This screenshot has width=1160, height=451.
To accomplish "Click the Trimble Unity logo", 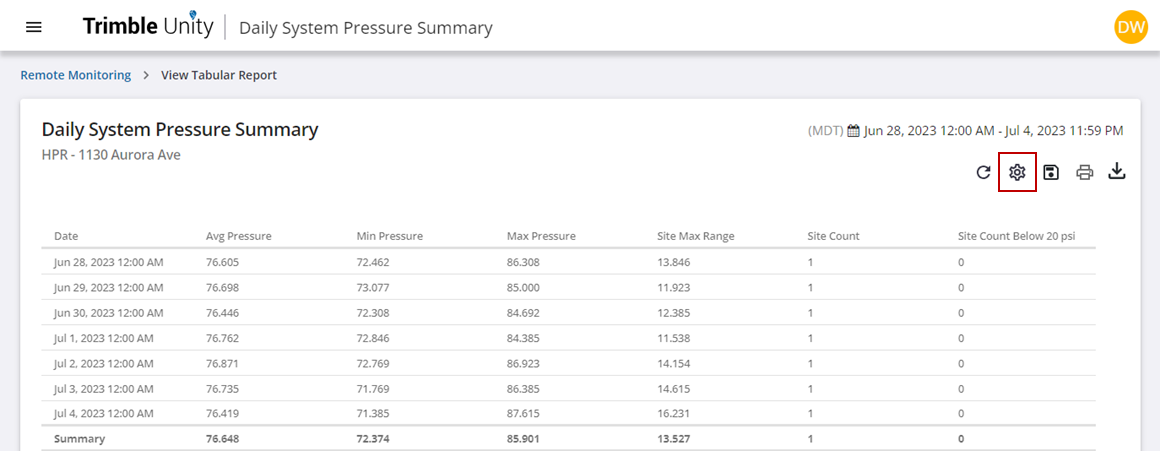I will tap(148, 27).
